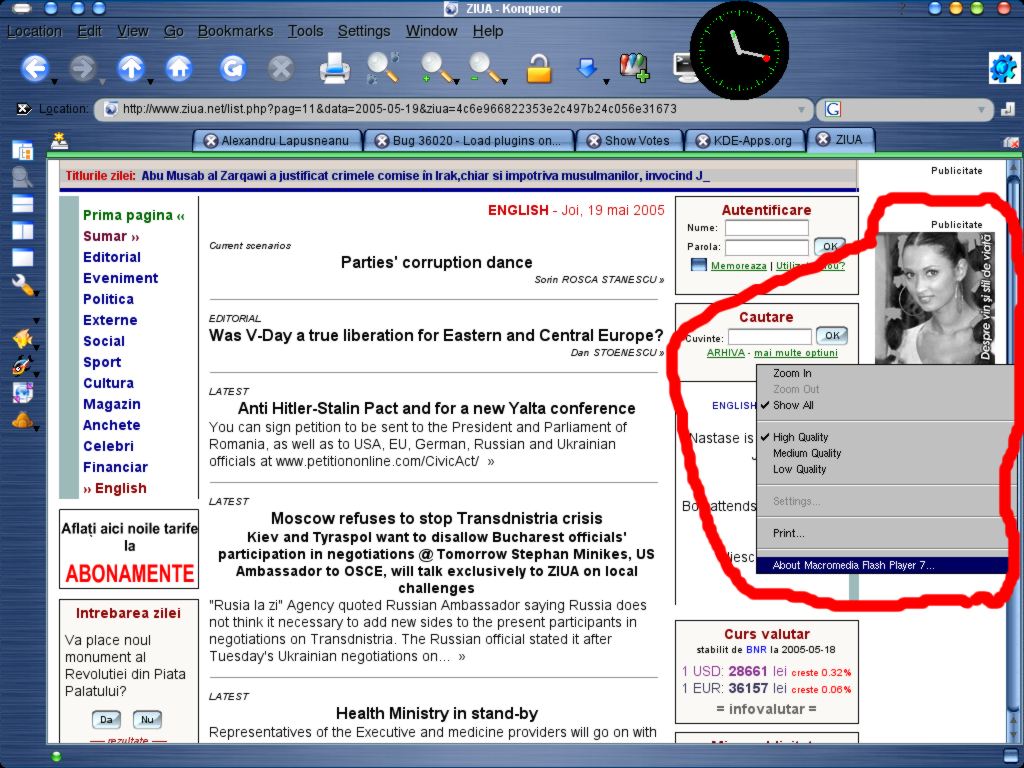Open wrench sidebar icon dropdown arrow

tap(37, 294)
